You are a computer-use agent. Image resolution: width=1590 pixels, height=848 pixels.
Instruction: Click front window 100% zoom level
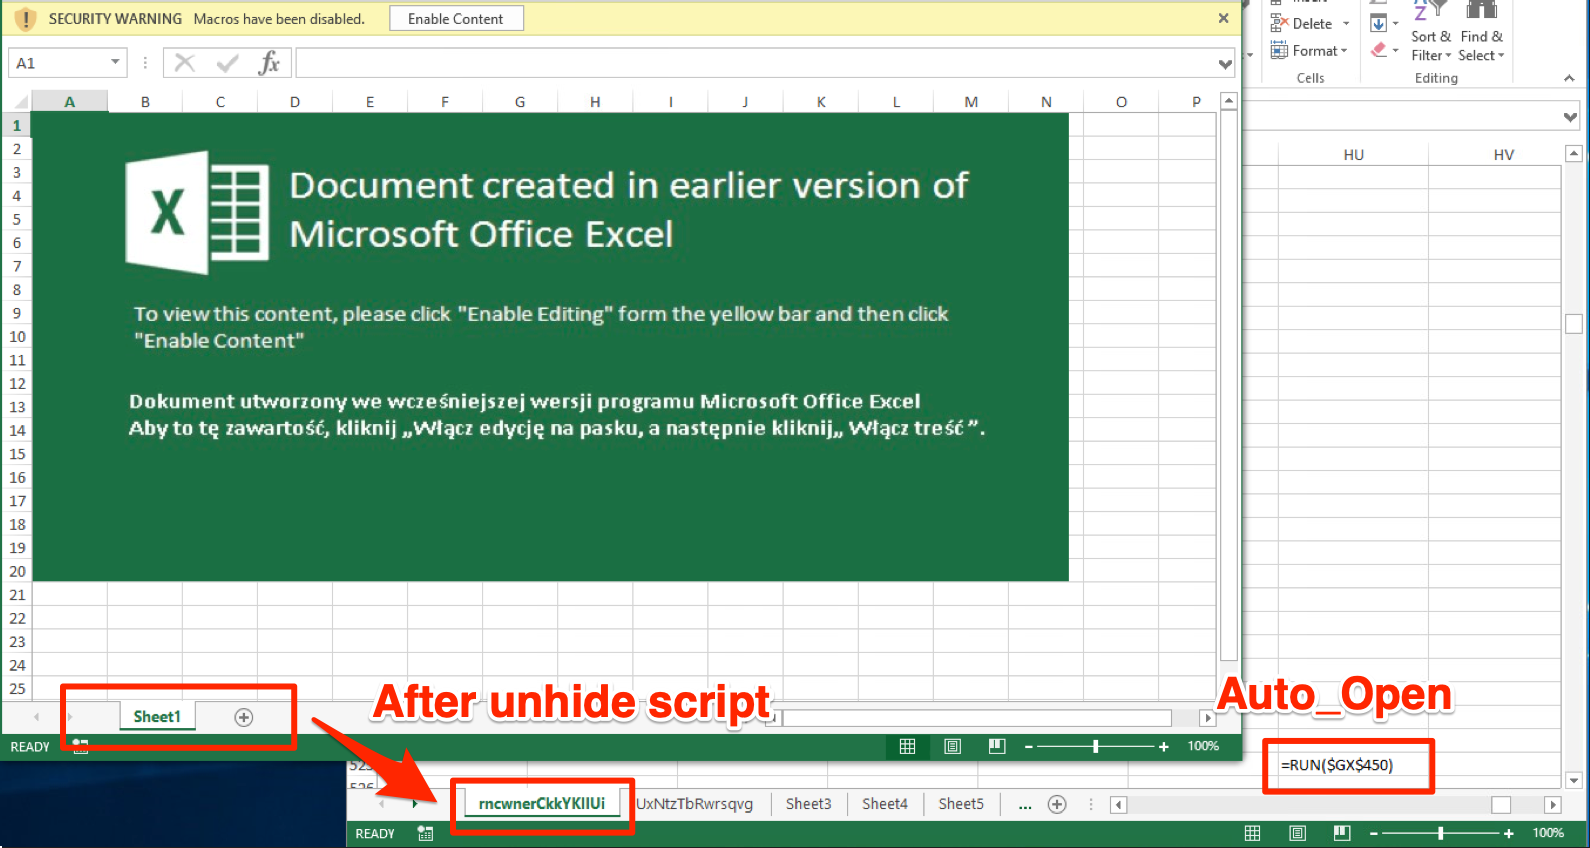pos(1203,746)
